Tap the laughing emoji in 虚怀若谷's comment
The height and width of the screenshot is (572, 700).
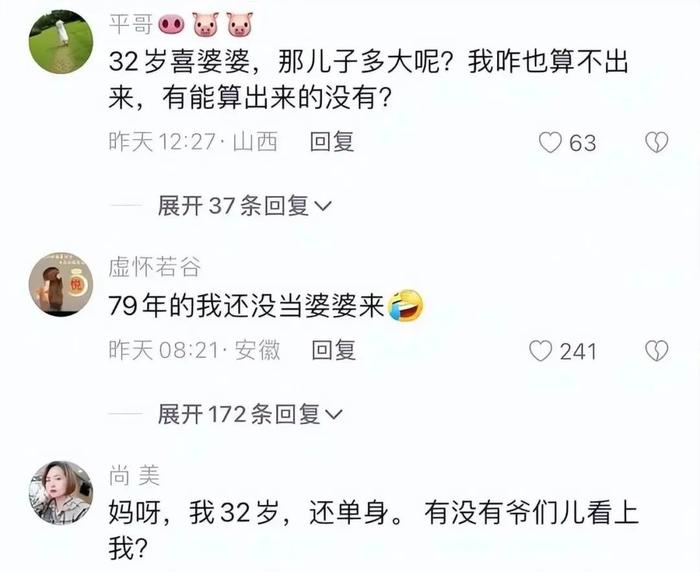click(x=405, y=306)
